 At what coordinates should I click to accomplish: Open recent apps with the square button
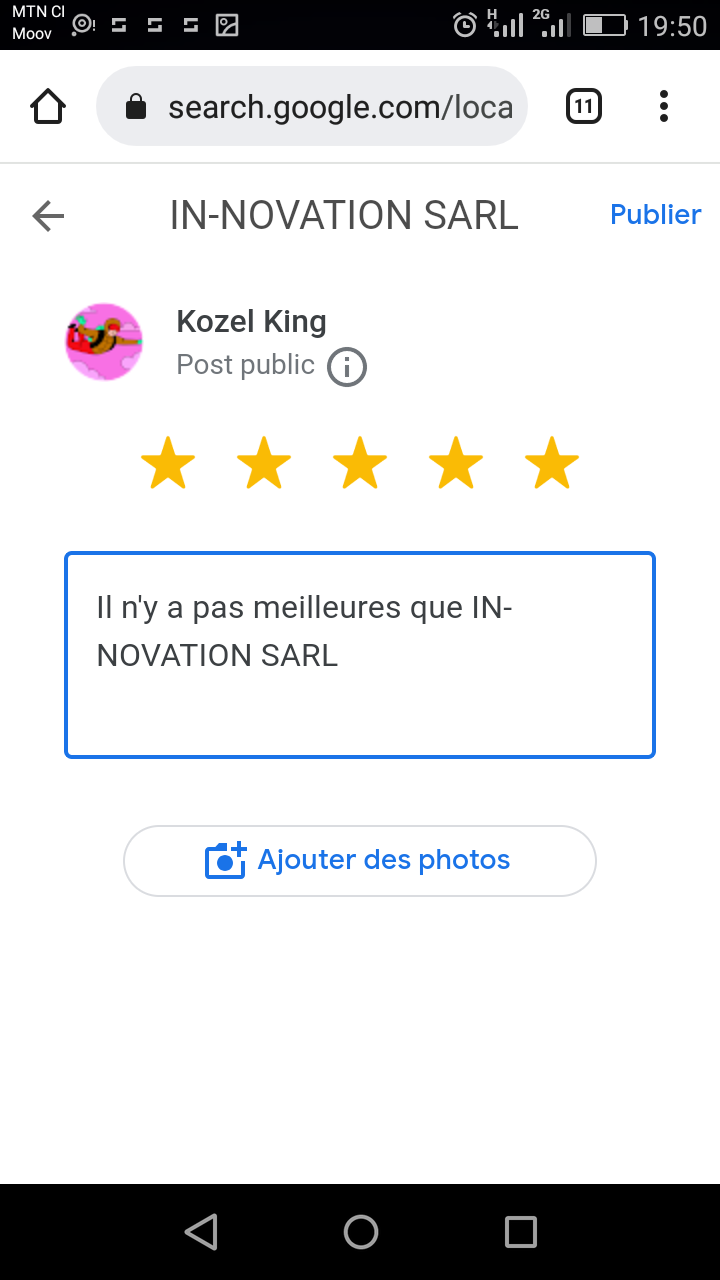coord(521,1232)
